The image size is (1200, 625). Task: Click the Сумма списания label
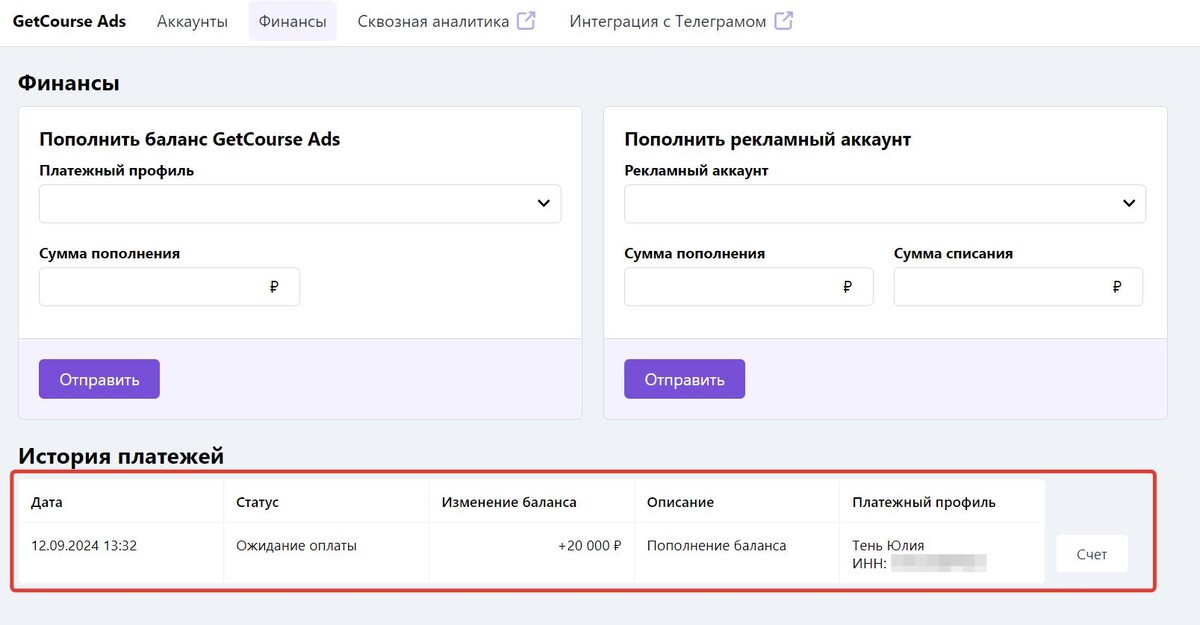(x=953, y=253)
